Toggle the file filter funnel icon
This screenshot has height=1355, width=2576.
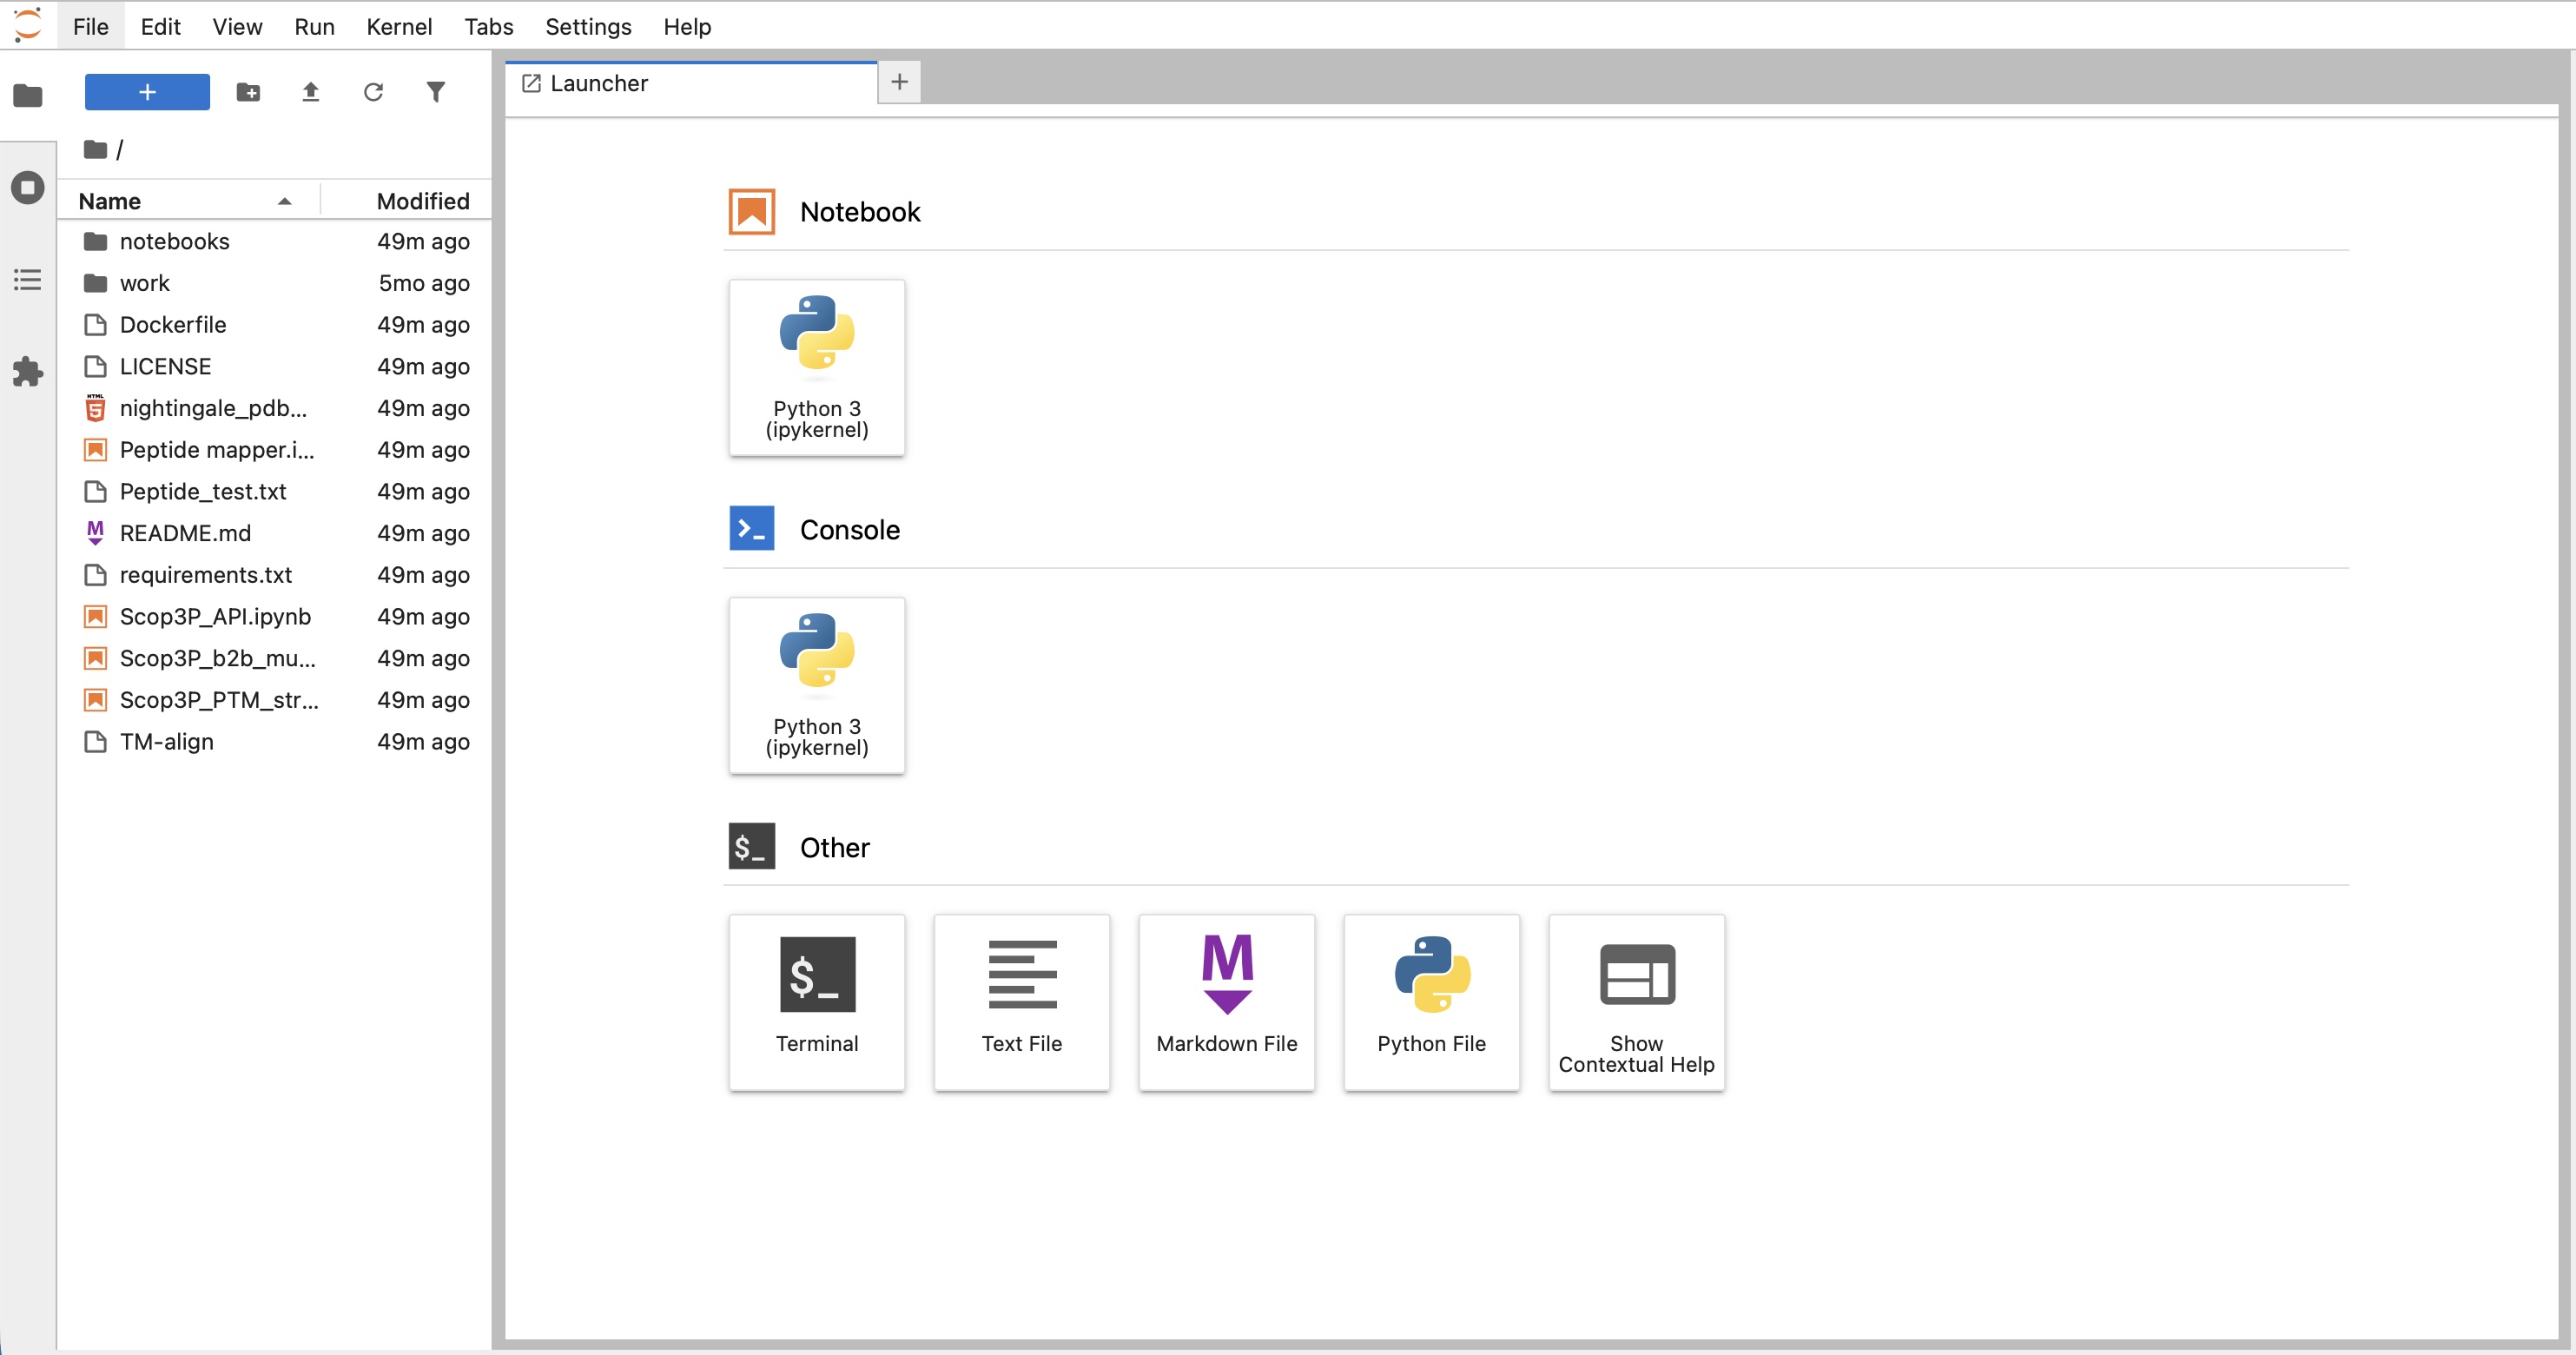pyautogui.click(x=436, y=92)
